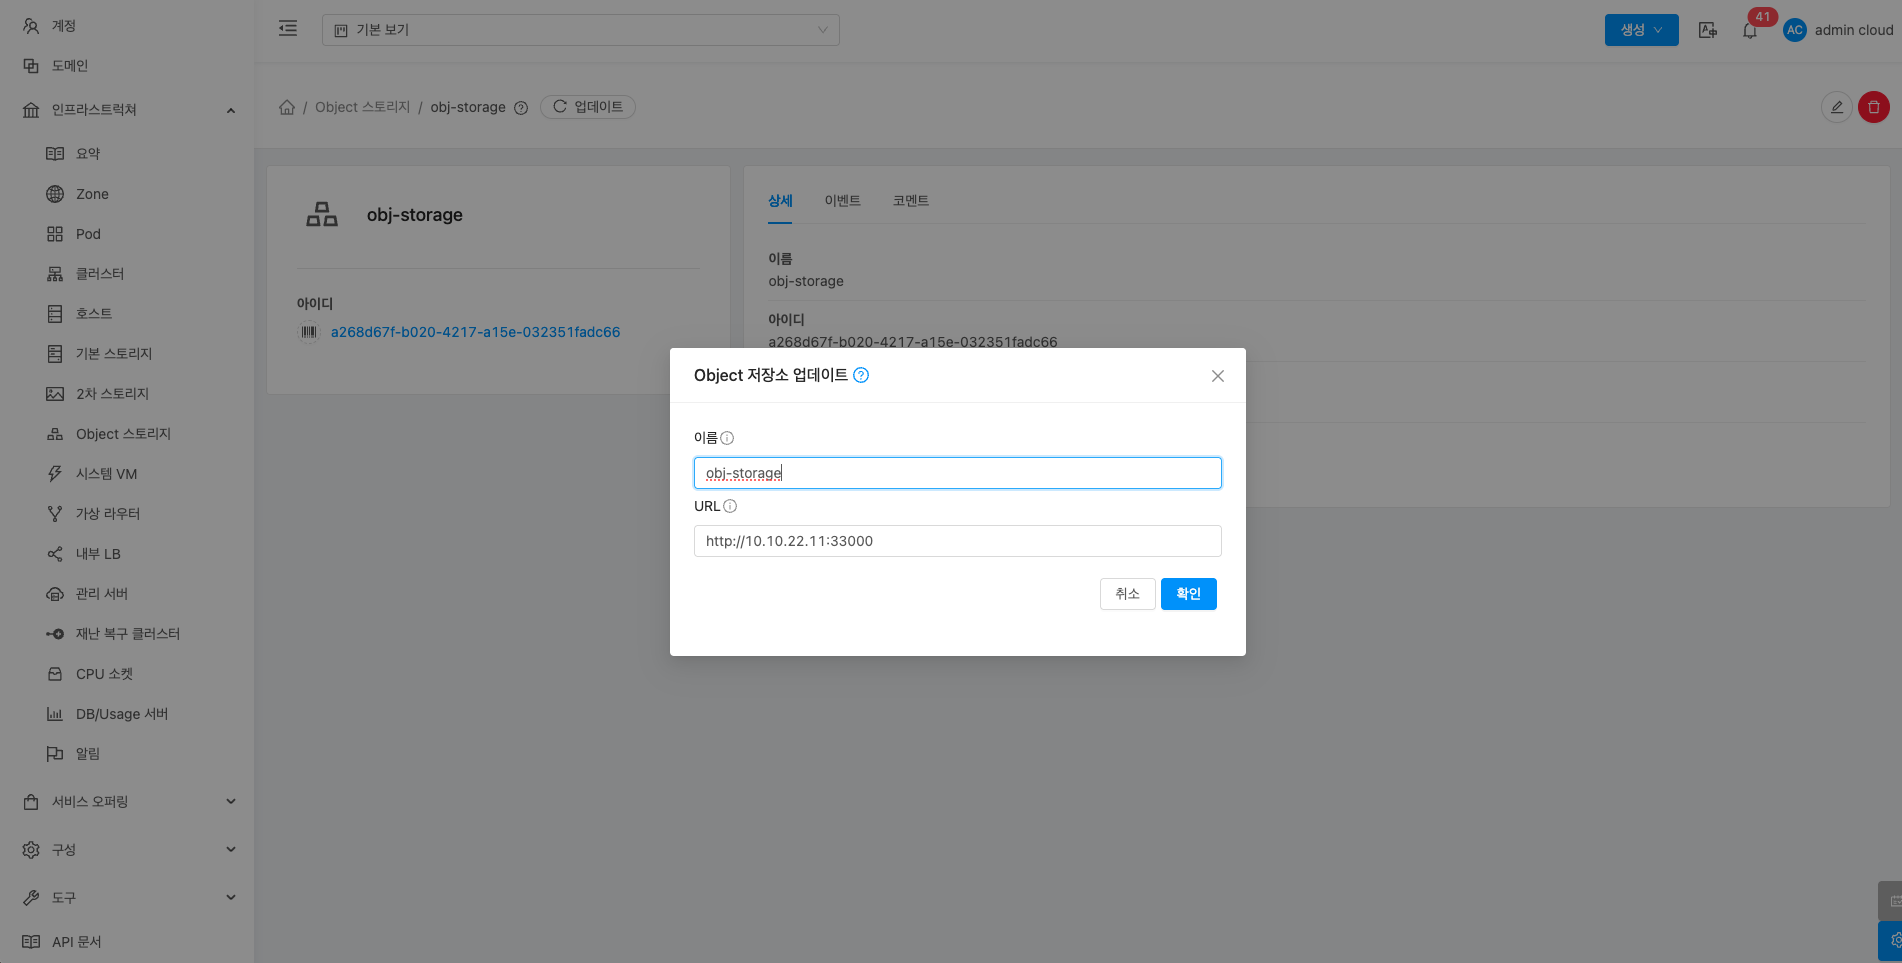Click the 업데이트 refresh button
Viewport: 1902px width, 963px height.
coord(588,107)
